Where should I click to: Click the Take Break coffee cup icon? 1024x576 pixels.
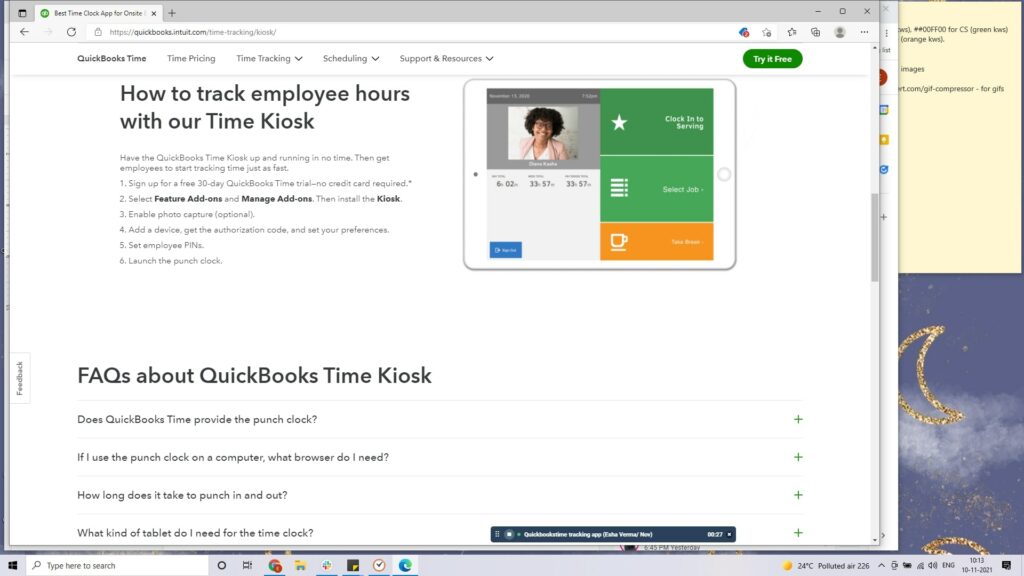pyautogui.click(x=617, y=241)
